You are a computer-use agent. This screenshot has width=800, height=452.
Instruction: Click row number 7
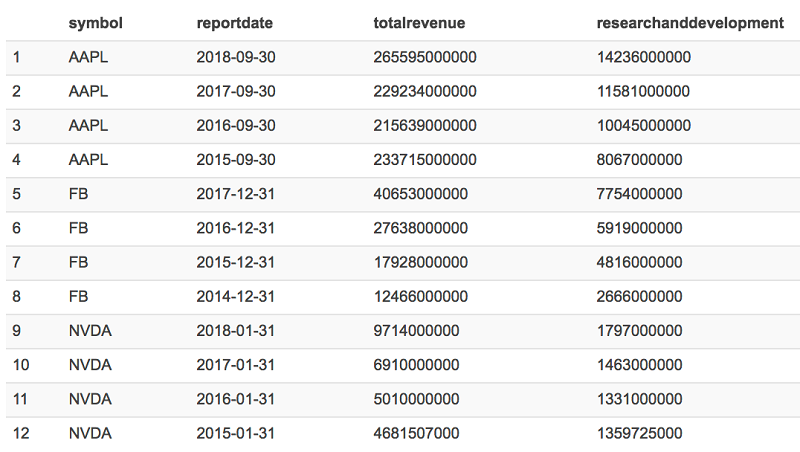coord(16,262)
